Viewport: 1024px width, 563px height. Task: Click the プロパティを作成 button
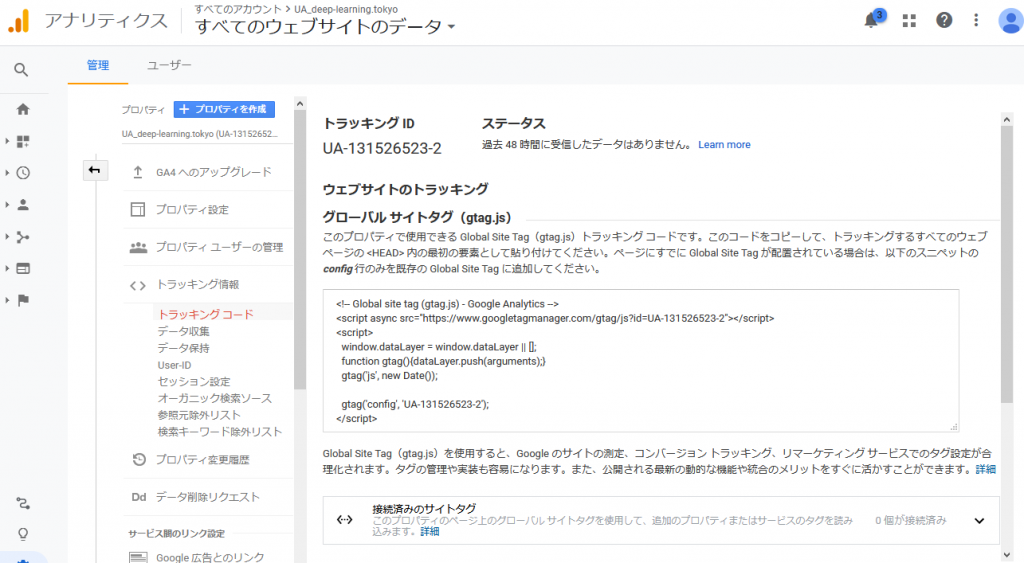coord(224,109)
